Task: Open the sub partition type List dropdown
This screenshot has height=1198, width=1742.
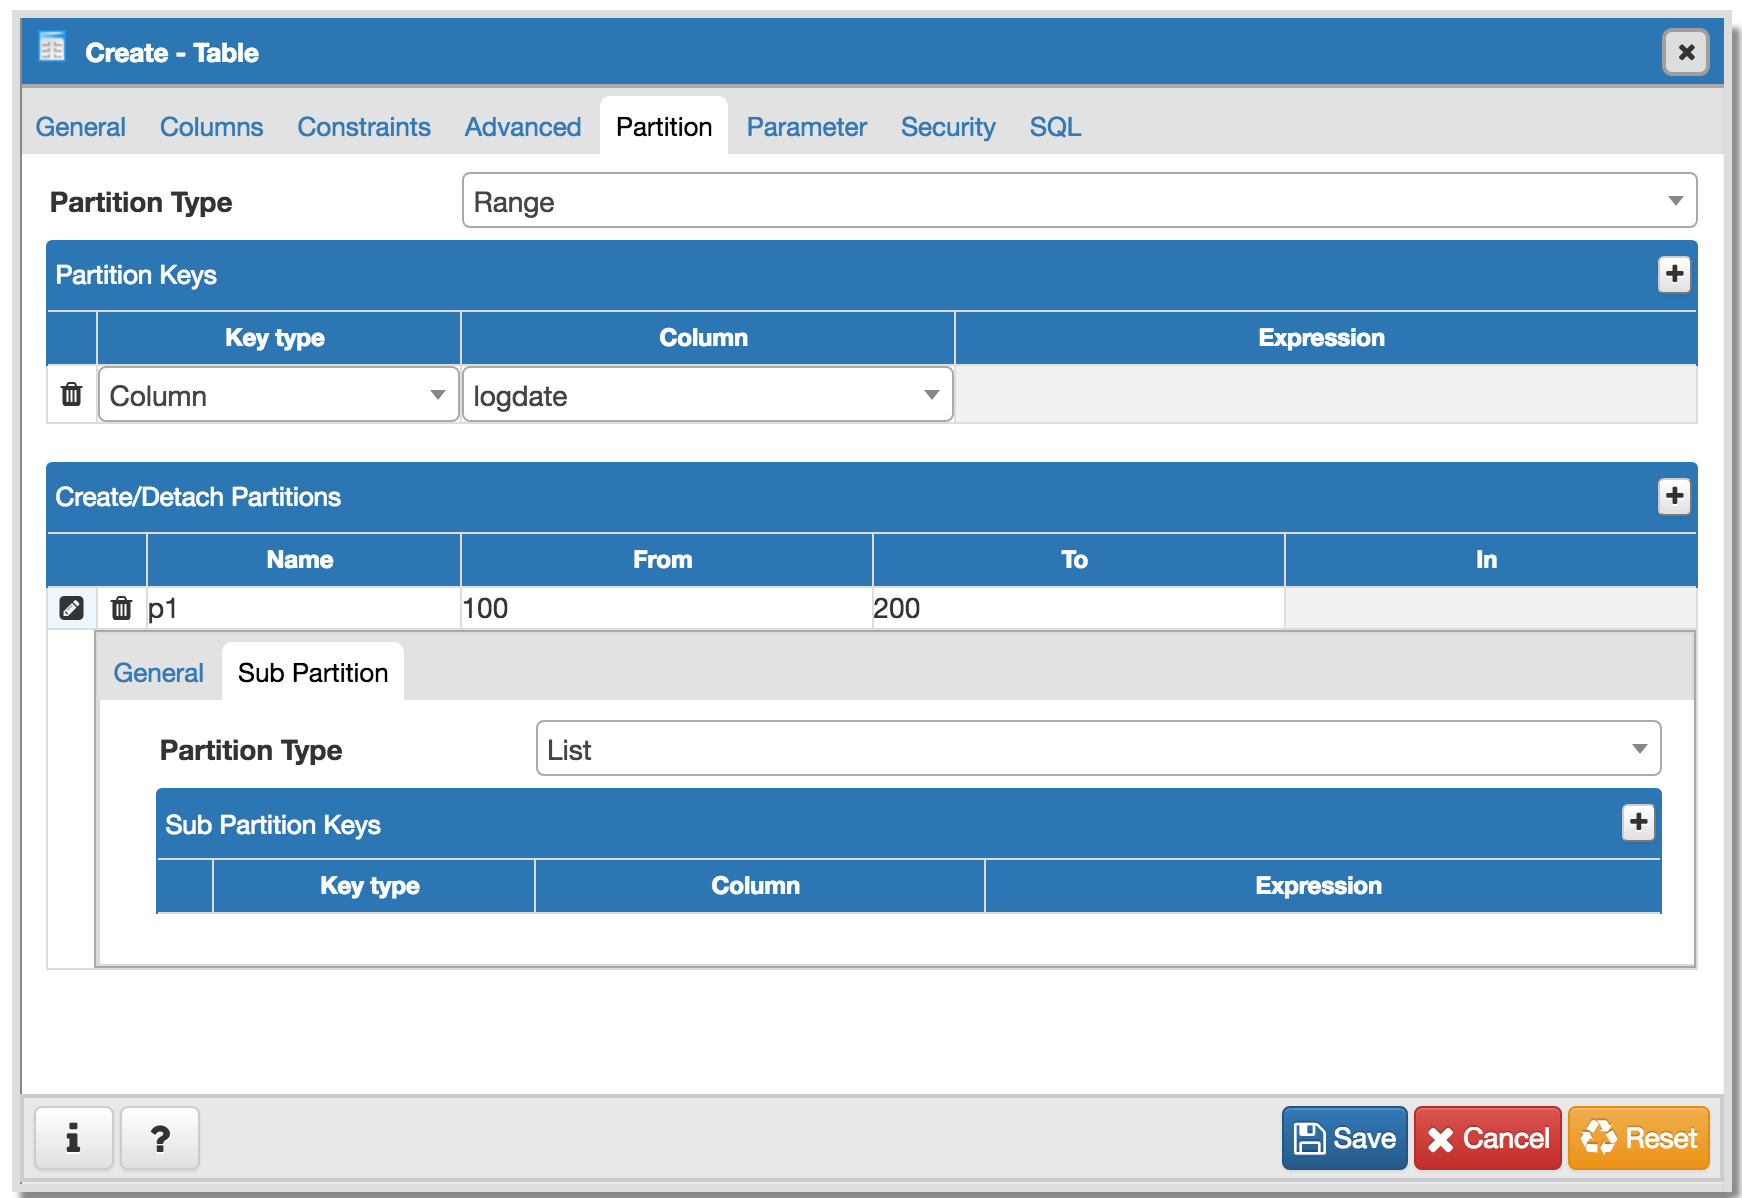Action: click(1097, 749)
